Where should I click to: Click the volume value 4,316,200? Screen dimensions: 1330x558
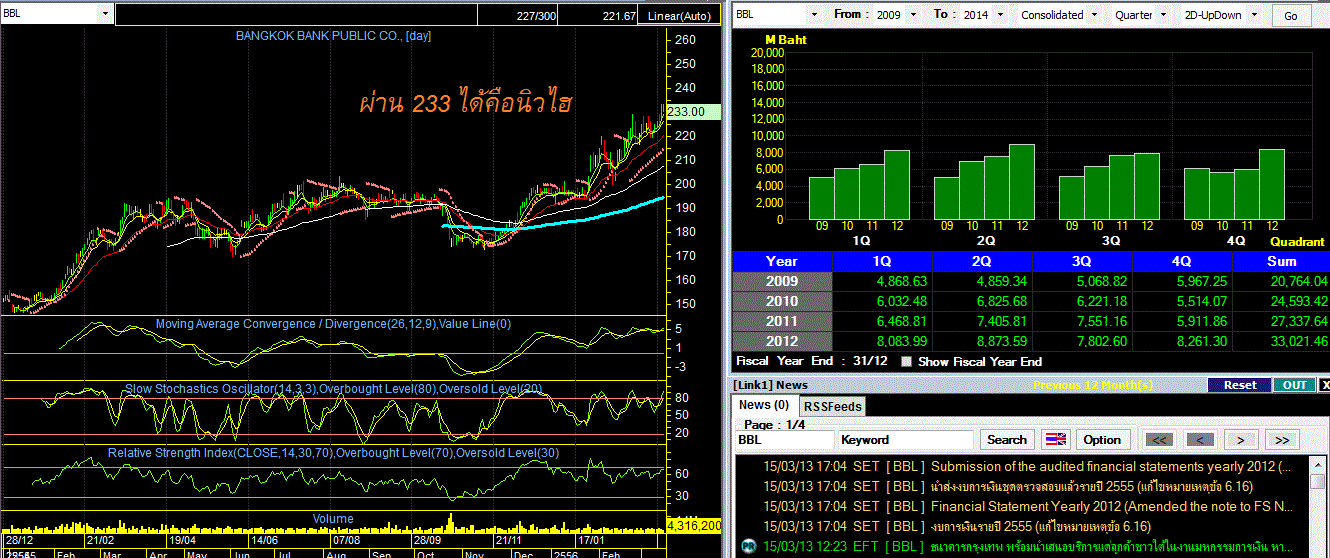click(x=694, y=524)
